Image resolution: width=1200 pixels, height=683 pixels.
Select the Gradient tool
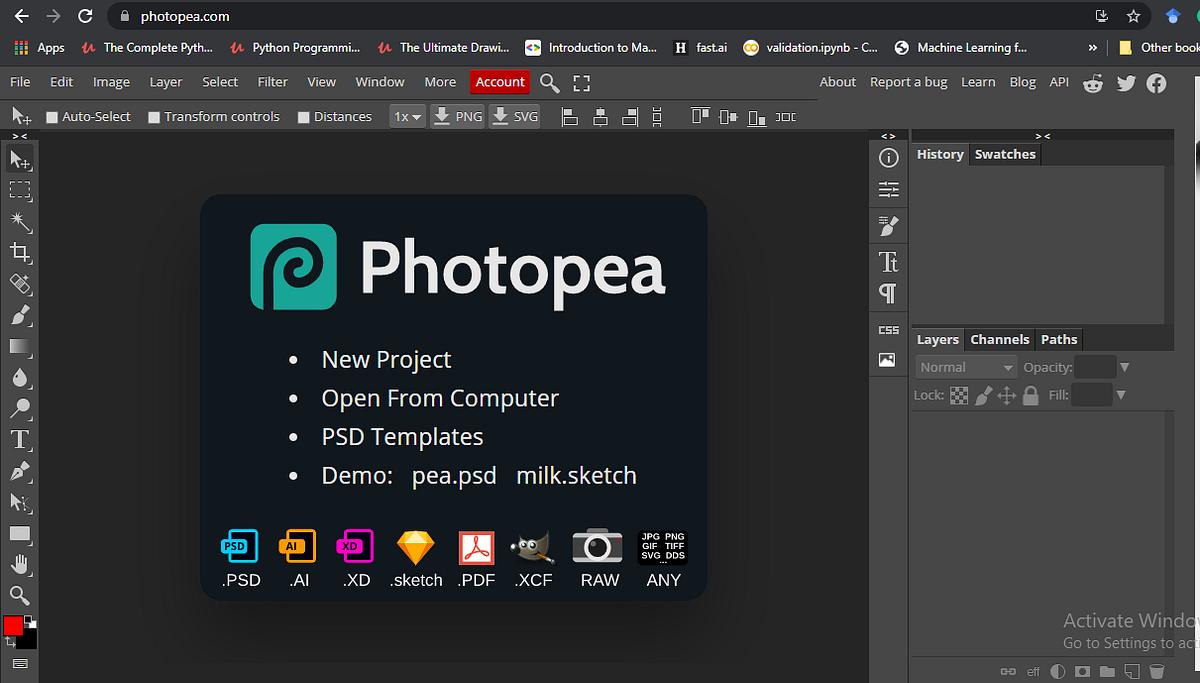pos(20,347)
